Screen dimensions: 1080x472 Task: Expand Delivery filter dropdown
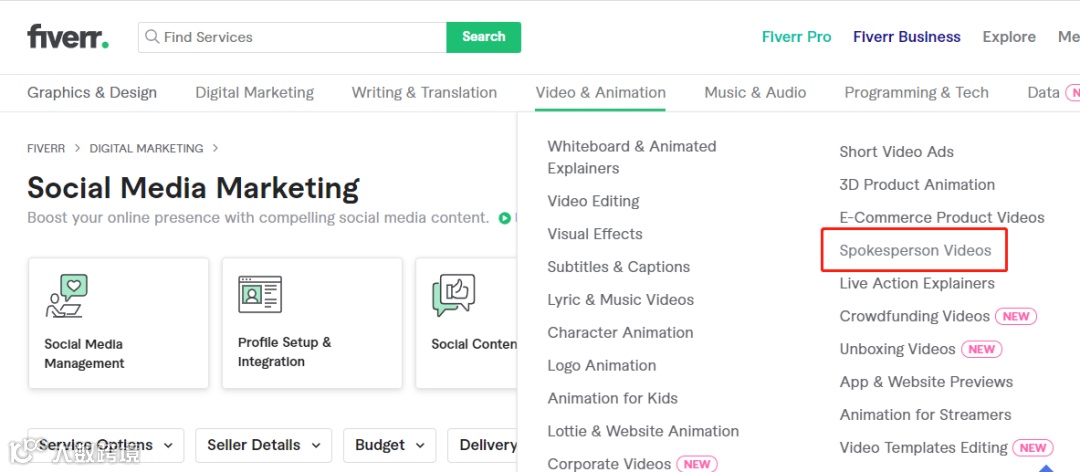point(482,445)
